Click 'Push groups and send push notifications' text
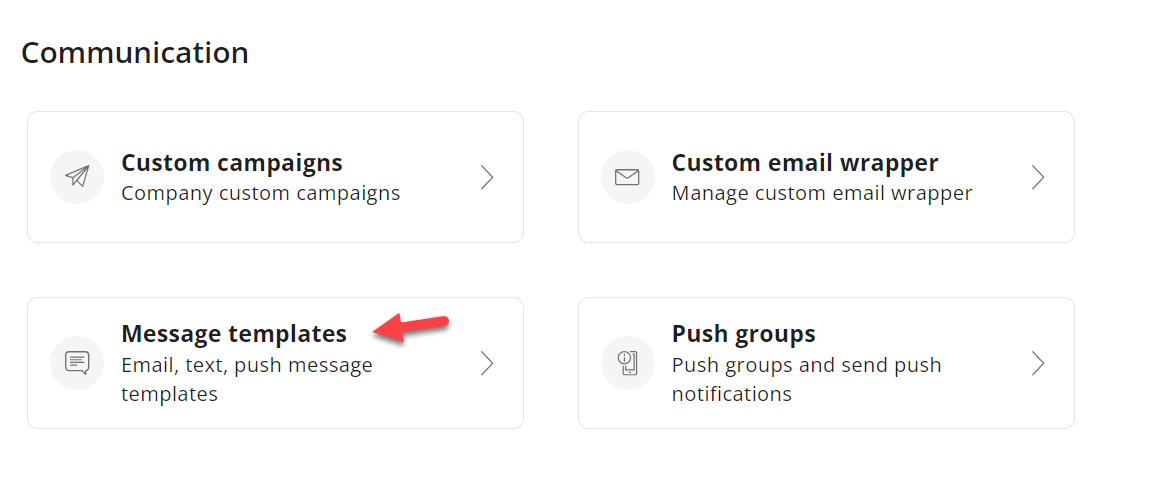The height and width of the screenshot is (487, 1159). point(806,379)
